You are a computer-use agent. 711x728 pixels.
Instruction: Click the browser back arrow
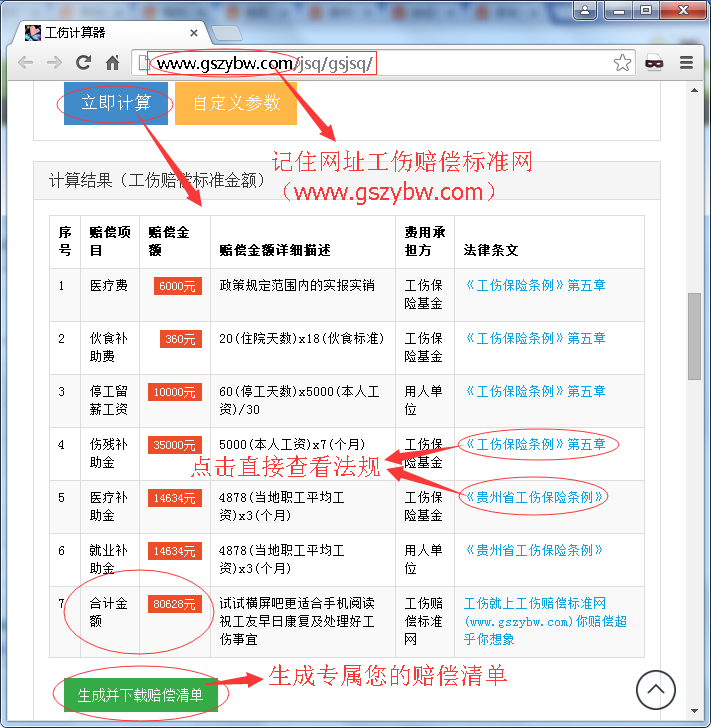click(x=26, y=62)
